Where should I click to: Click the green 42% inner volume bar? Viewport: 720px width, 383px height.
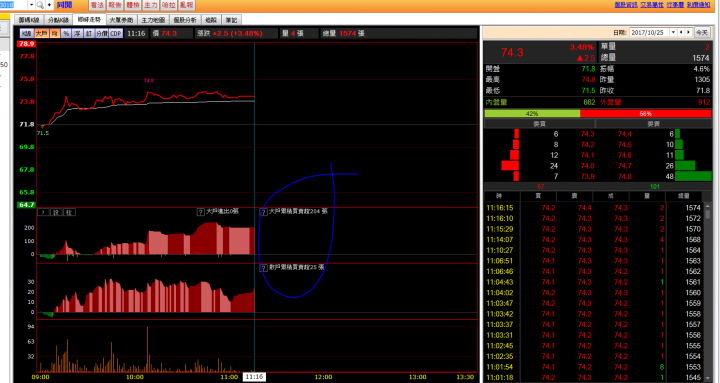pos(532,113)
